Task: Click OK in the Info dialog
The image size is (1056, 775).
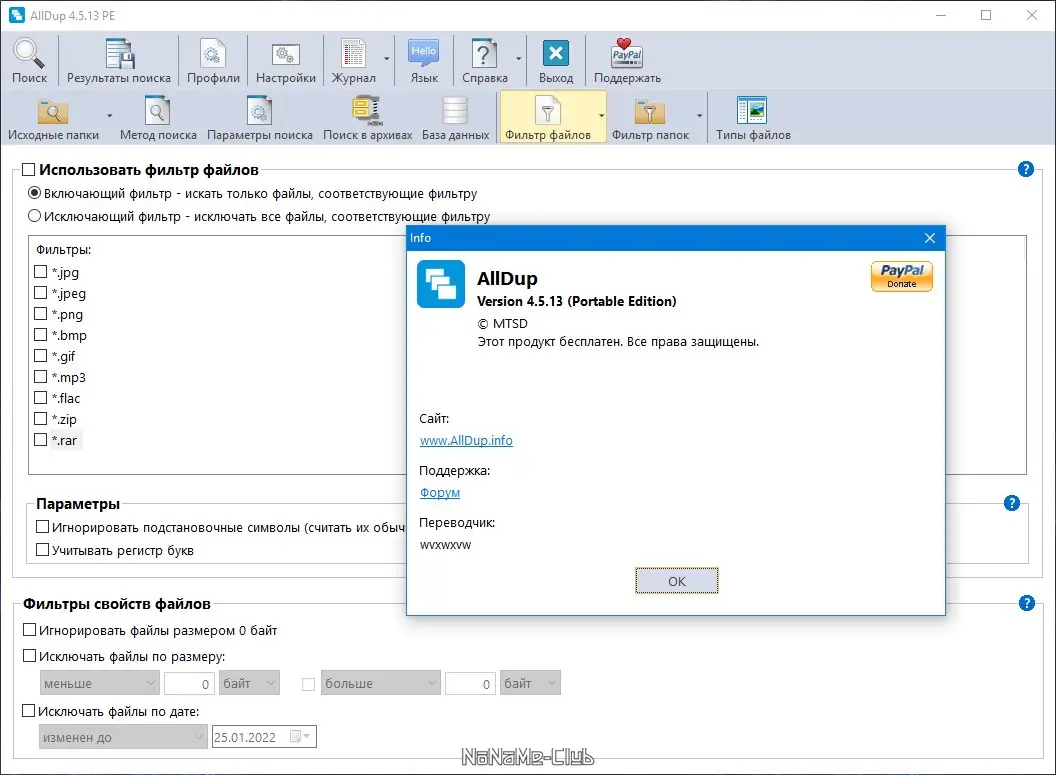Action: pyautogui.click(x=677, y=581)
